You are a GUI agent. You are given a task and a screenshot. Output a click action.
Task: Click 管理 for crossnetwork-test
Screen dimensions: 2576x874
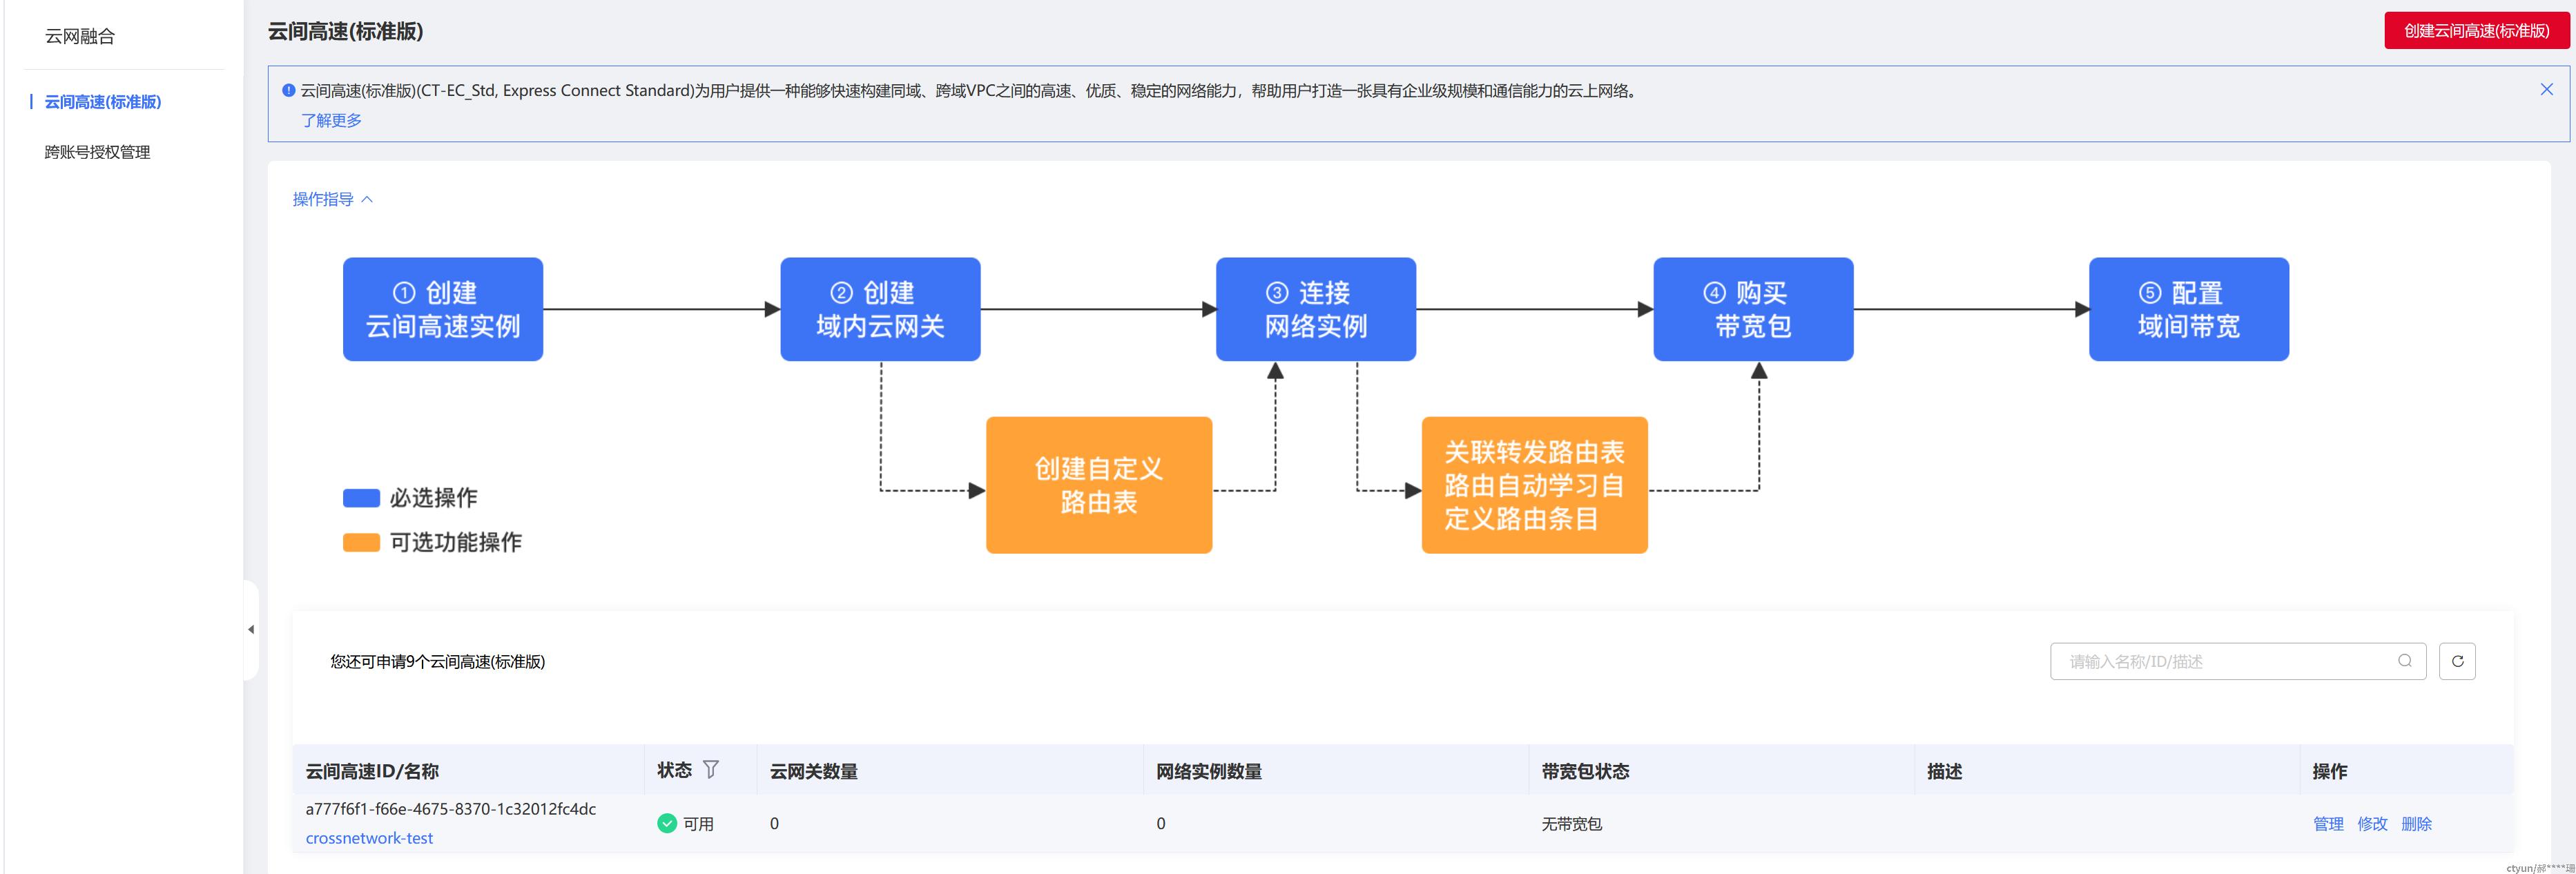pos(2328,824)
